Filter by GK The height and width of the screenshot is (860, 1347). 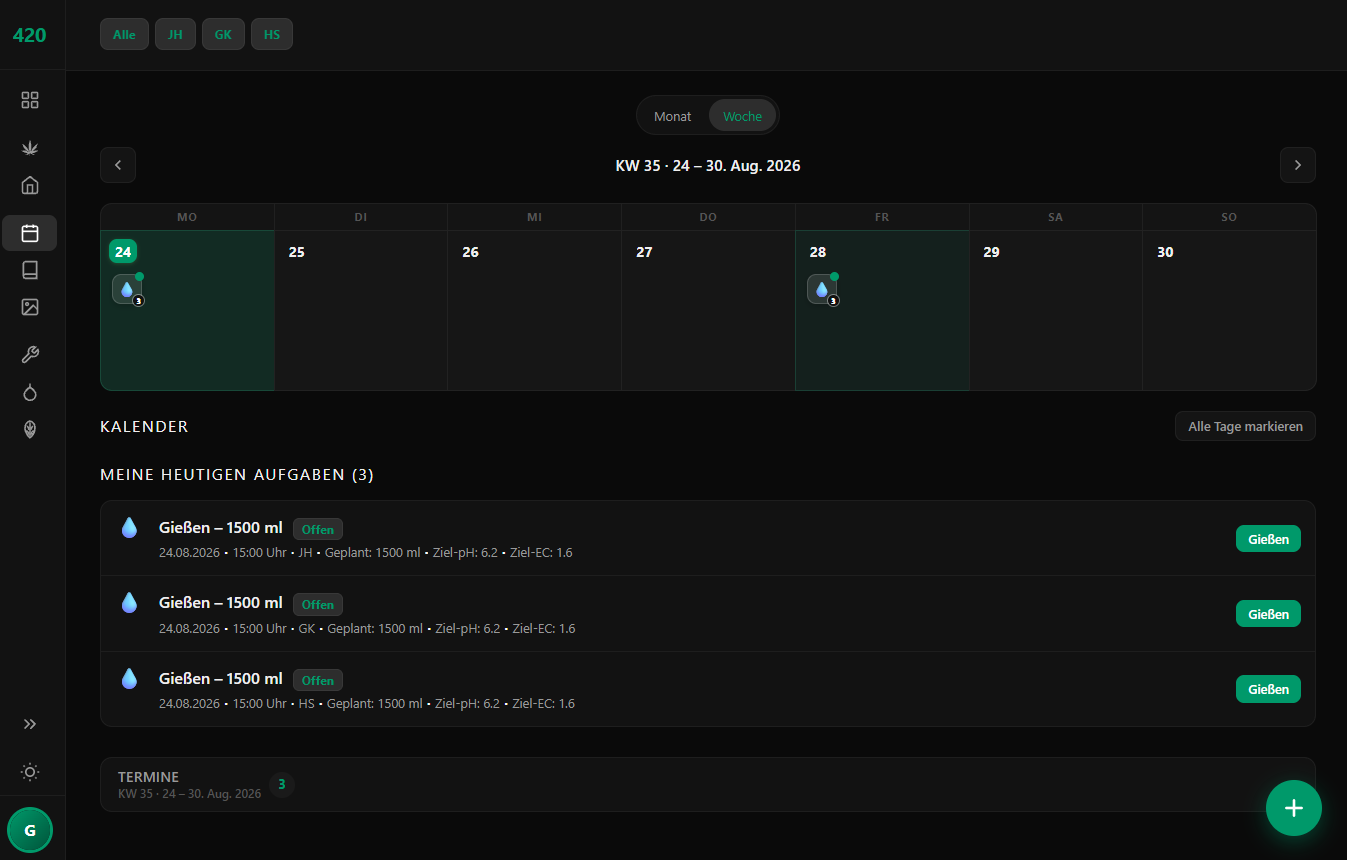(x=223, y=34)
